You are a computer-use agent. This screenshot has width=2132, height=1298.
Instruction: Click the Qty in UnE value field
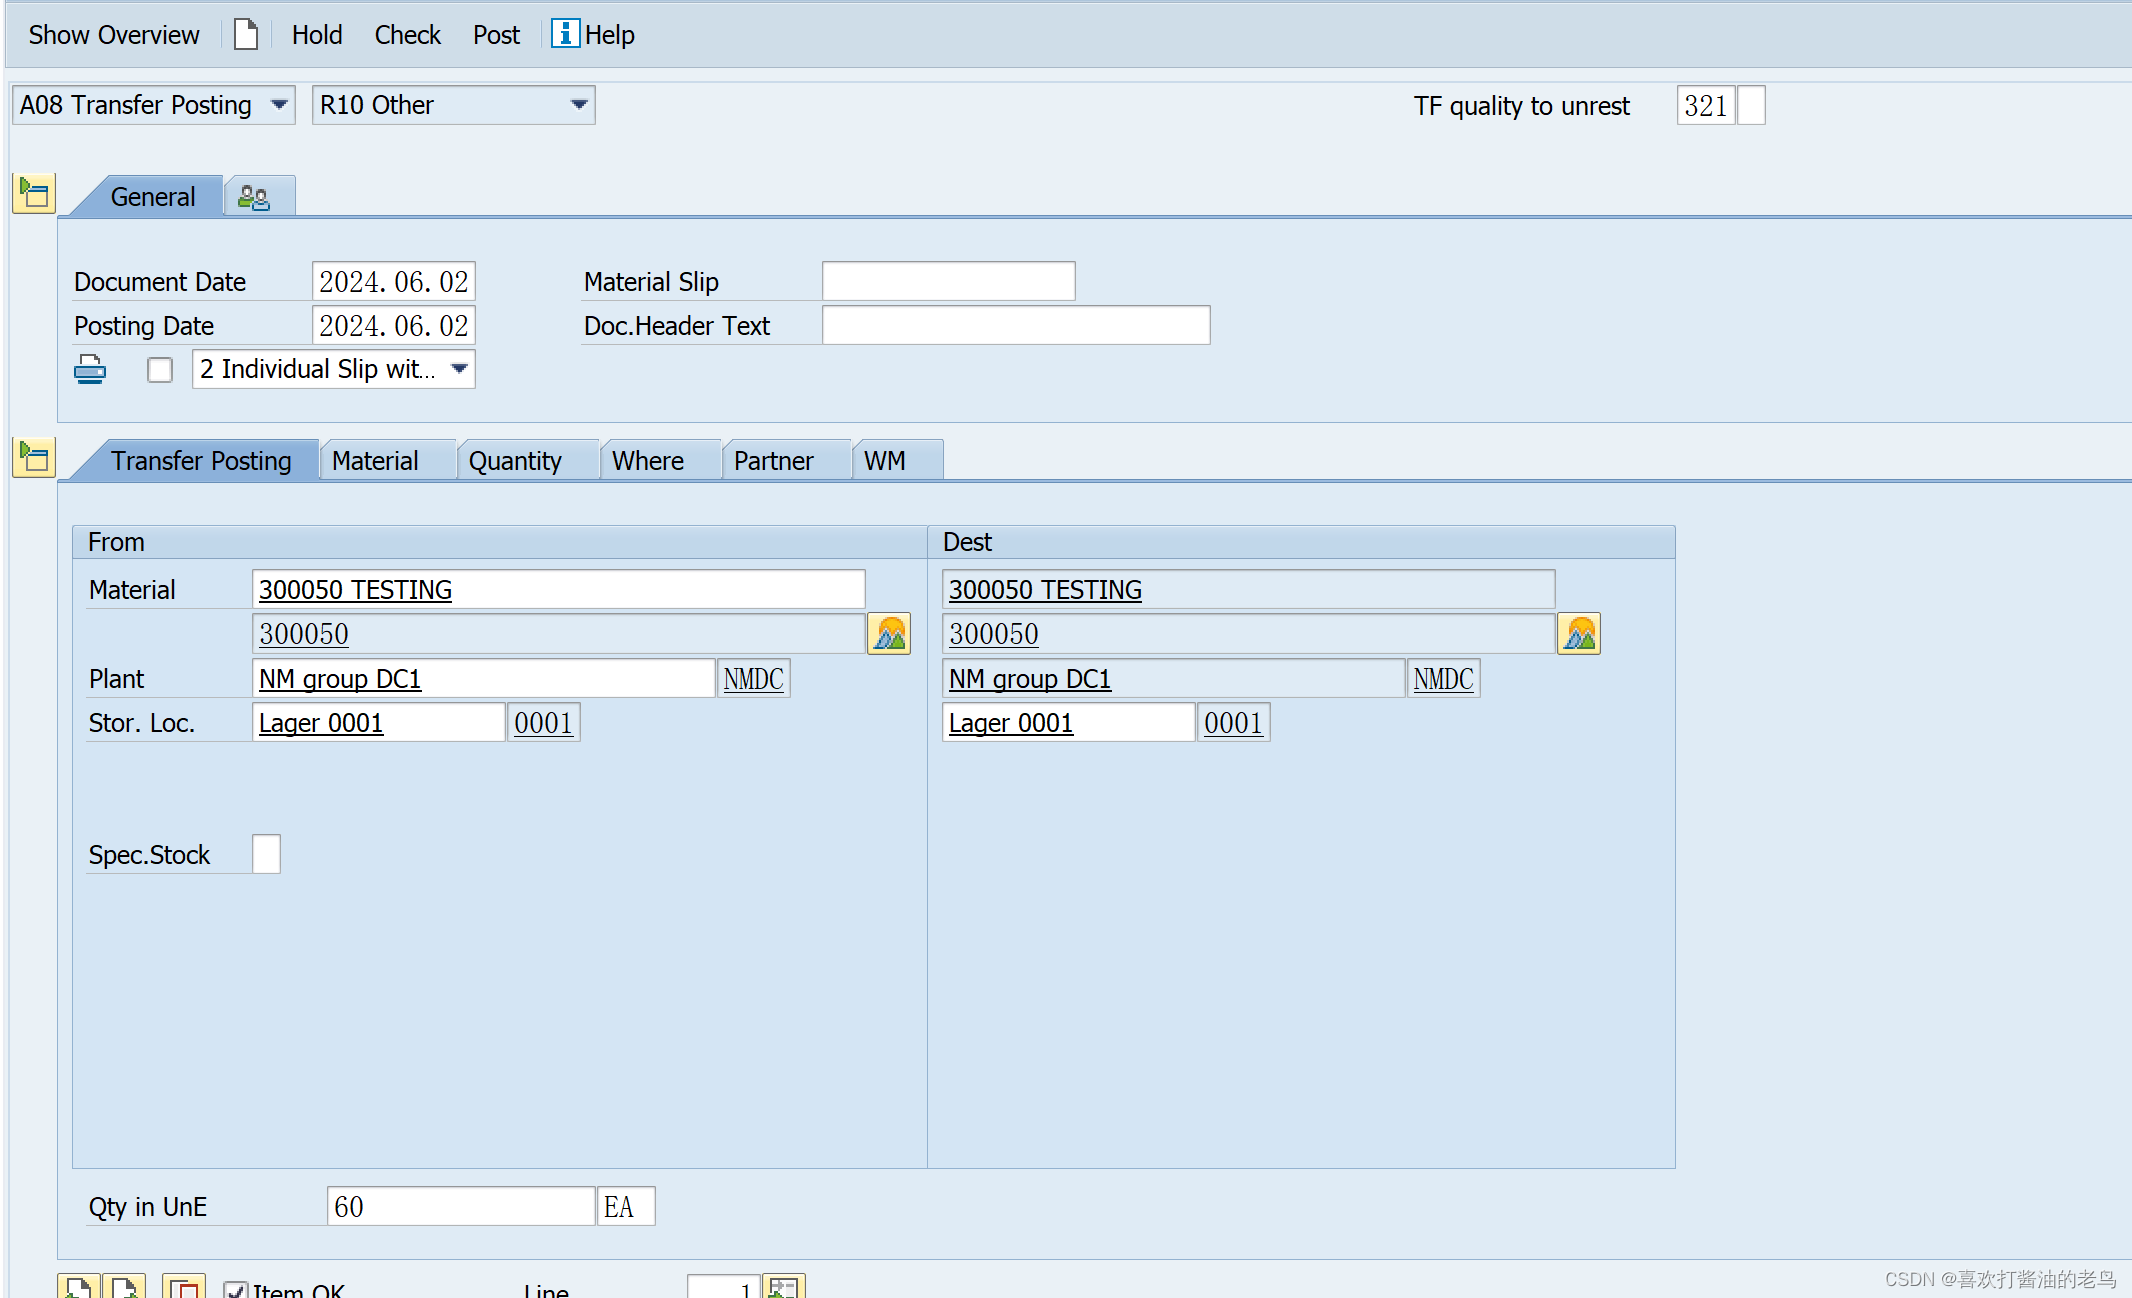click(x=460, y=1206)
